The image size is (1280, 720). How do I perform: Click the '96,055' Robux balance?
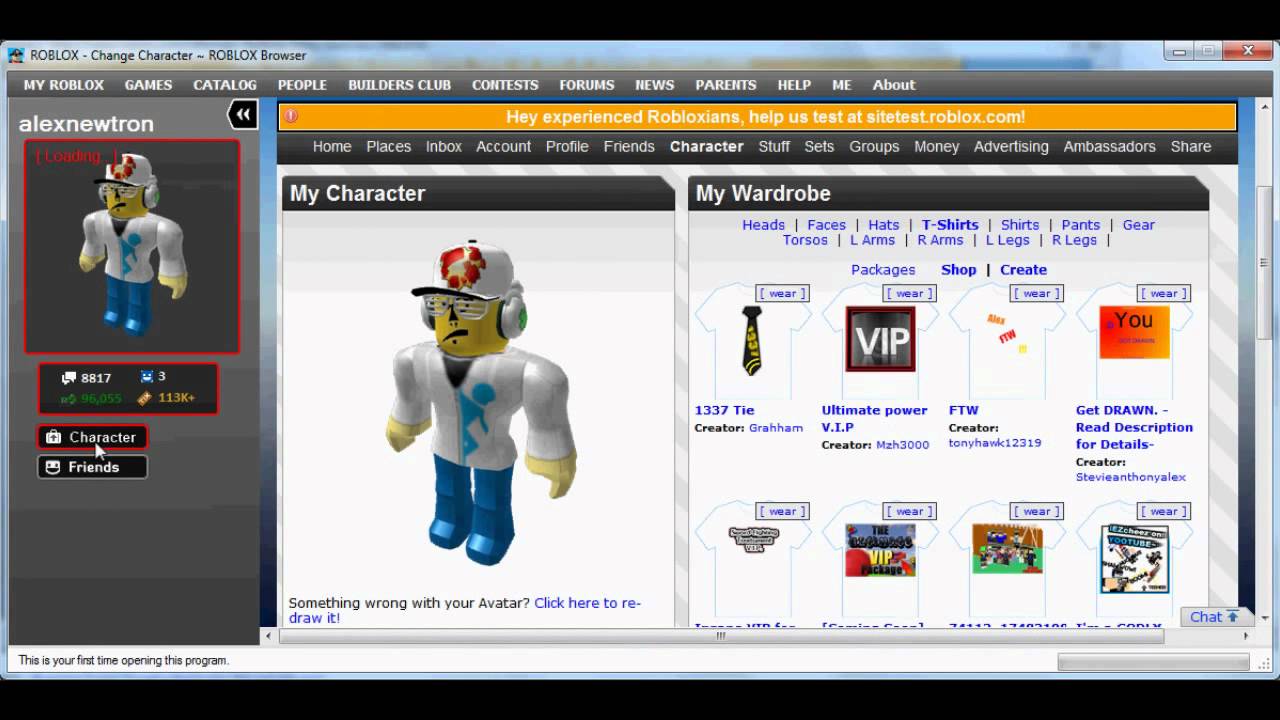click(100, 398)
